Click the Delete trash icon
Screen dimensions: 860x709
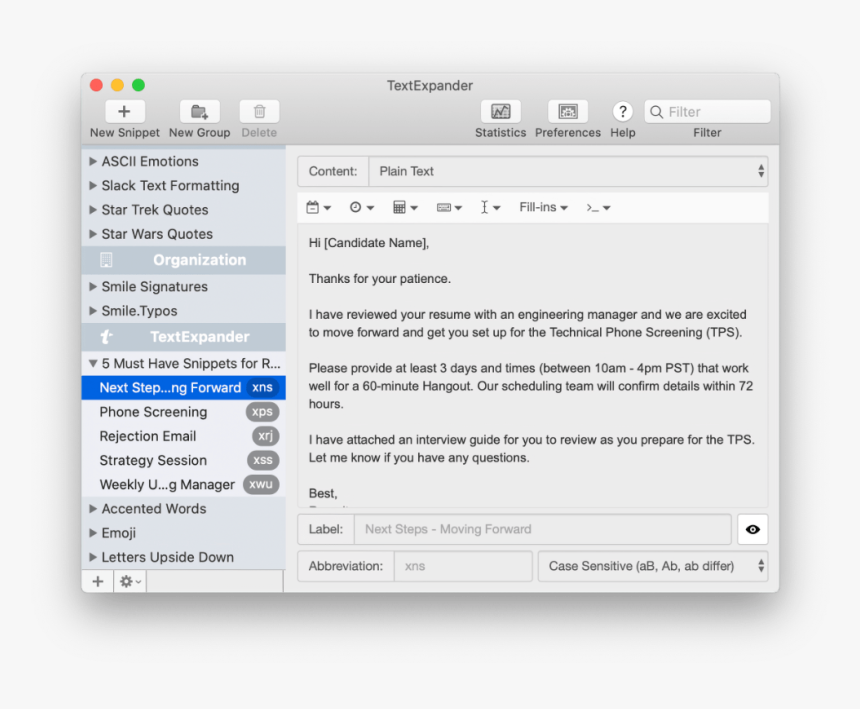click(x=259, y=112)
